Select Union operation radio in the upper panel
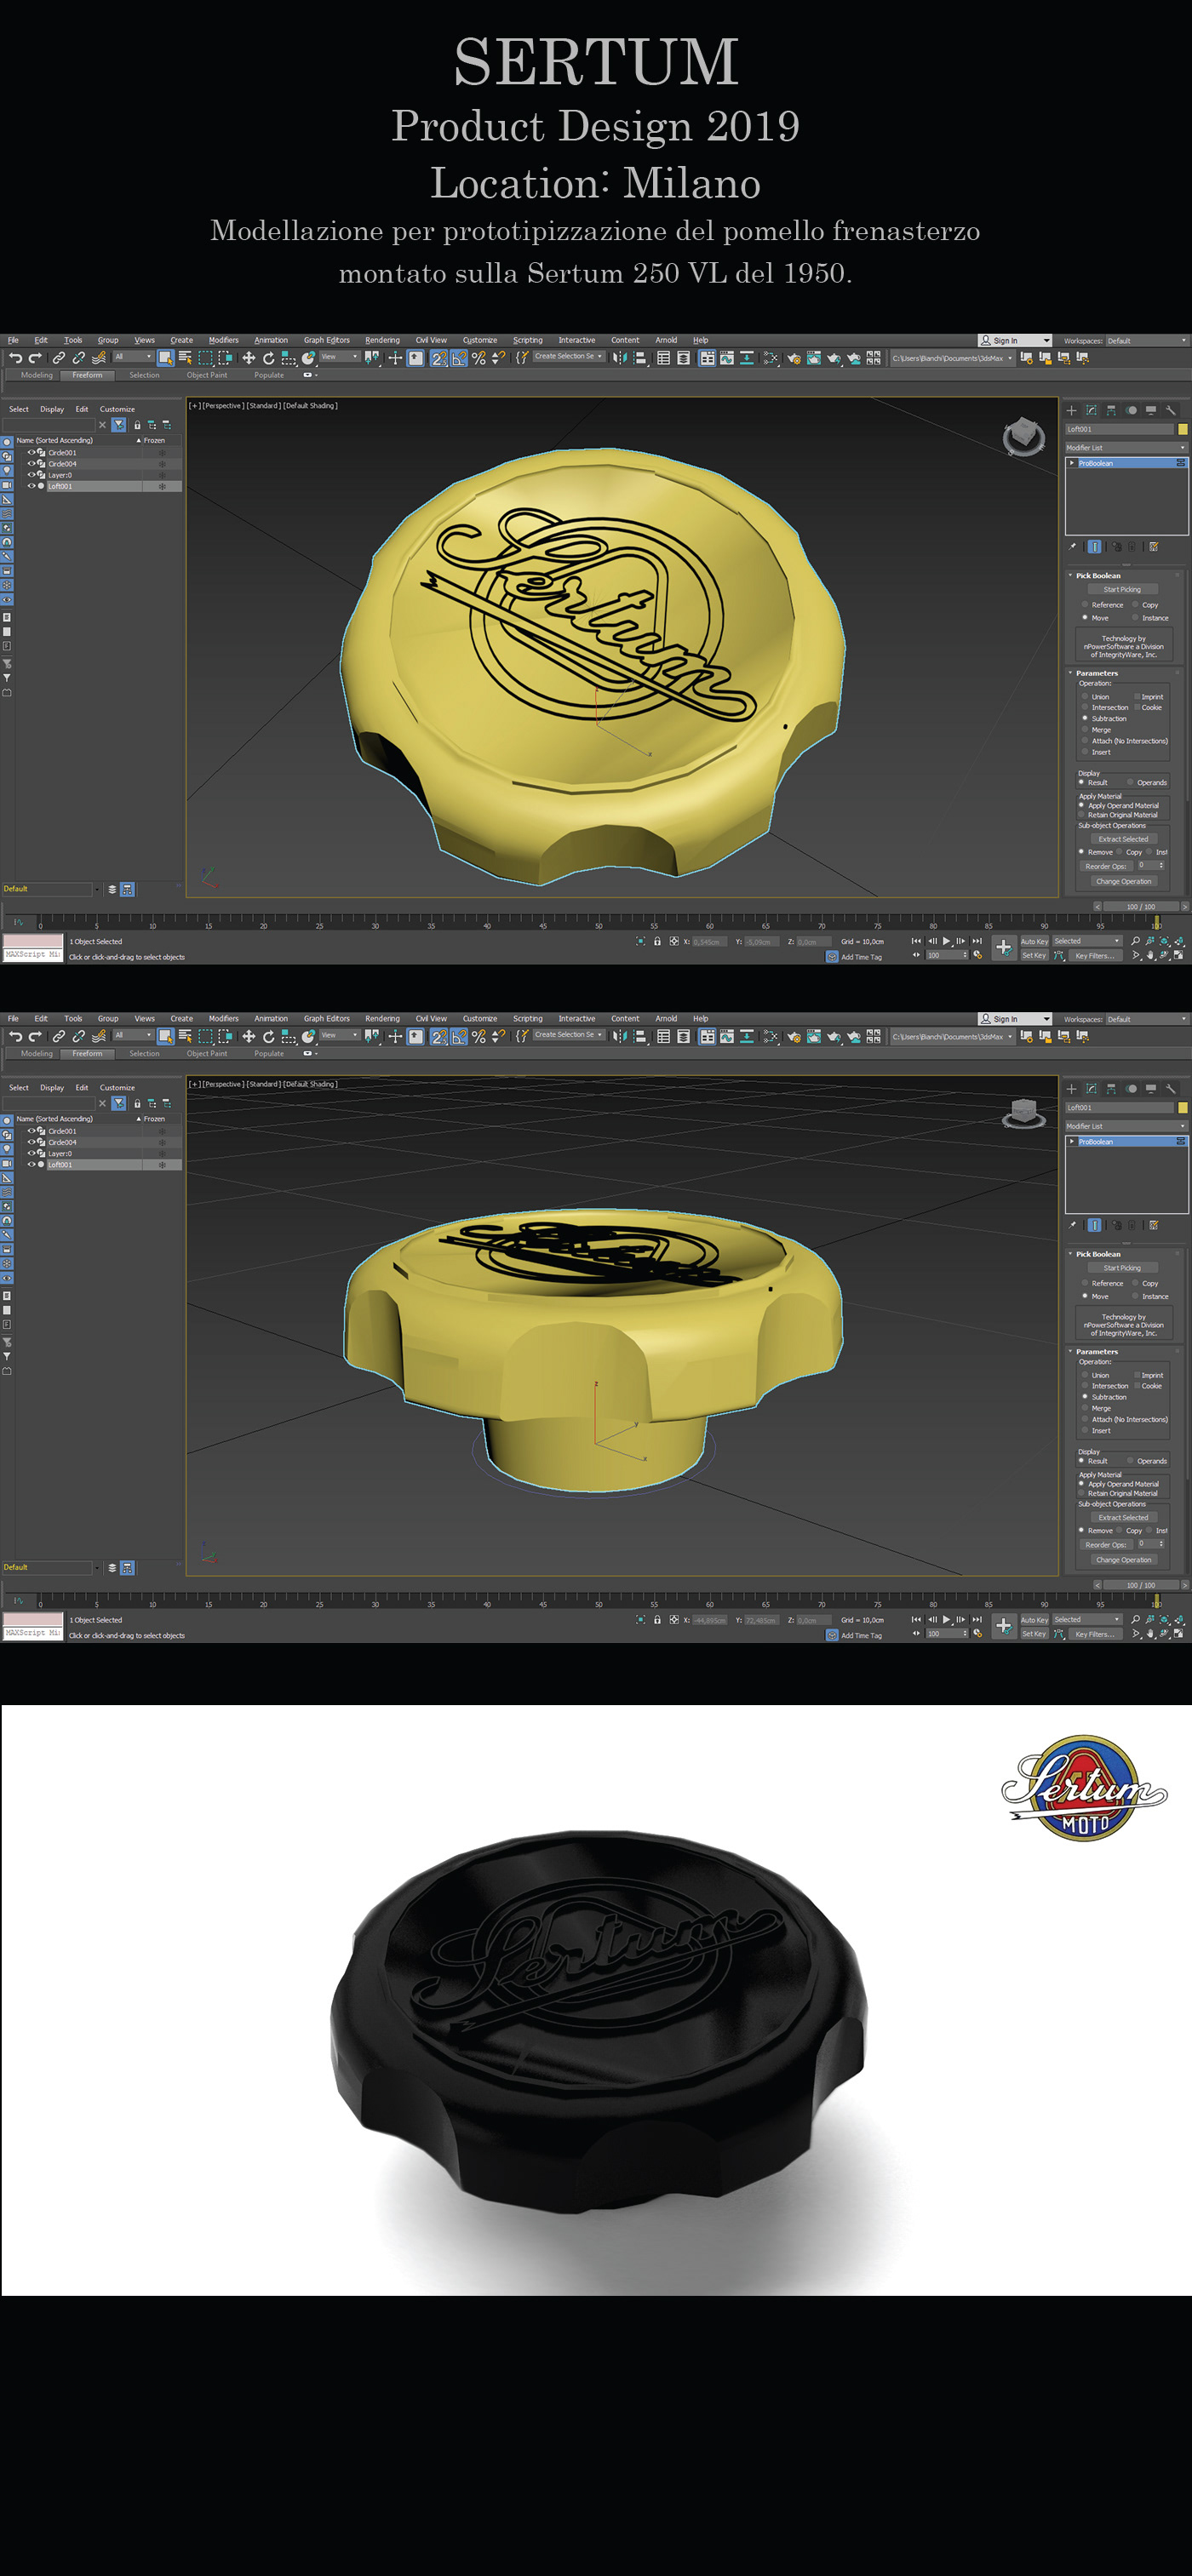Viewport: 1192px width, 2576px height. tap(1085, 696)
